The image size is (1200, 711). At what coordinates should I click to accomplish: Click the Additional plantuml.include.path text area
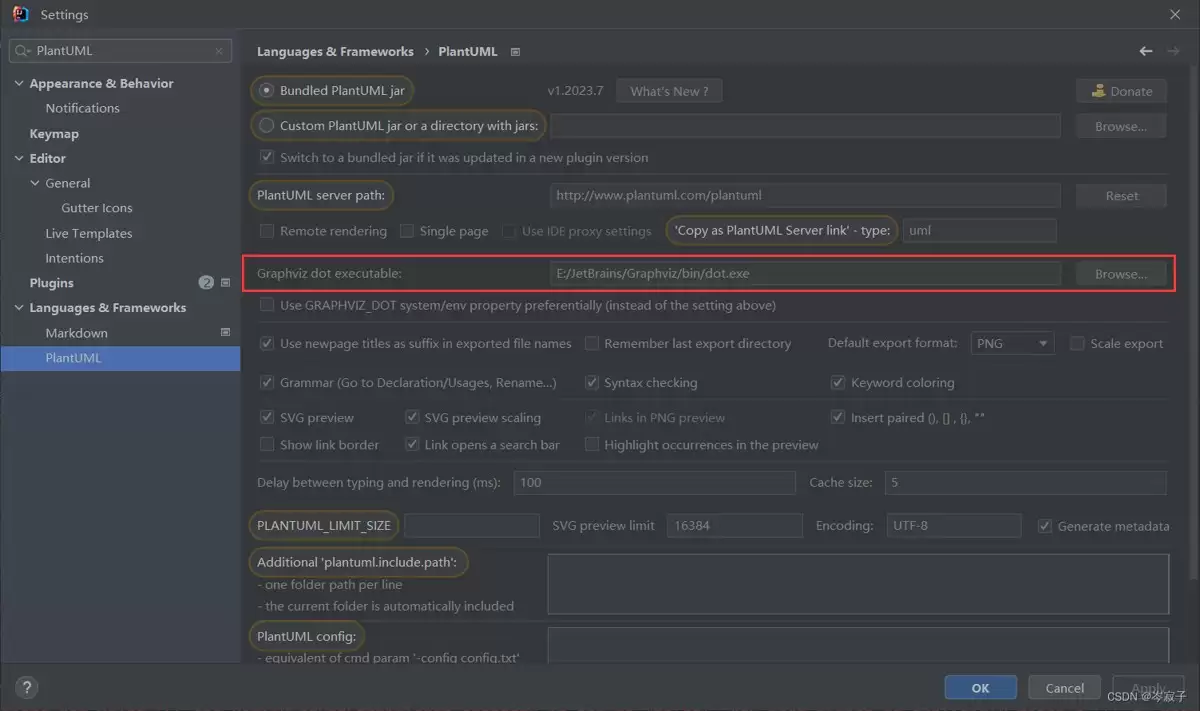(858, 584)
